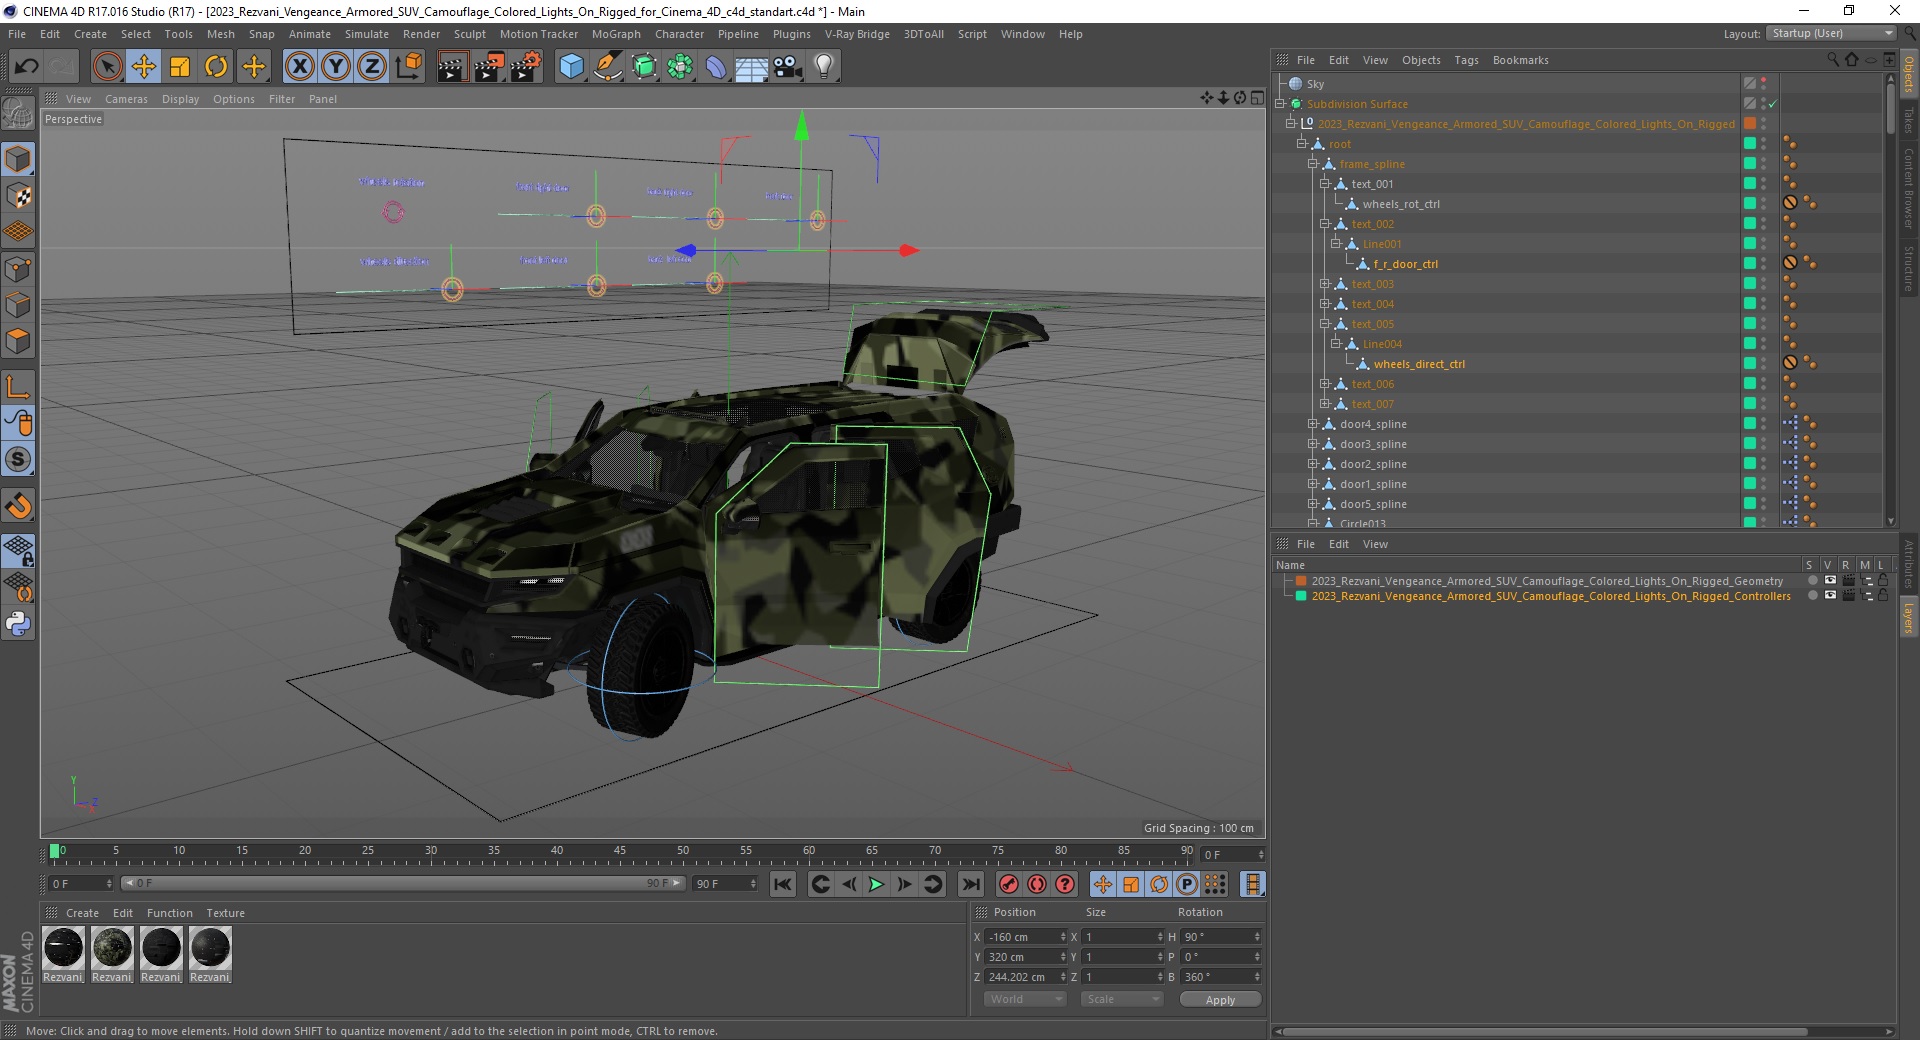This screenshot has height=1040, width=1920.
Task: Select the Live Selection tool
Action: click(107, 67)
